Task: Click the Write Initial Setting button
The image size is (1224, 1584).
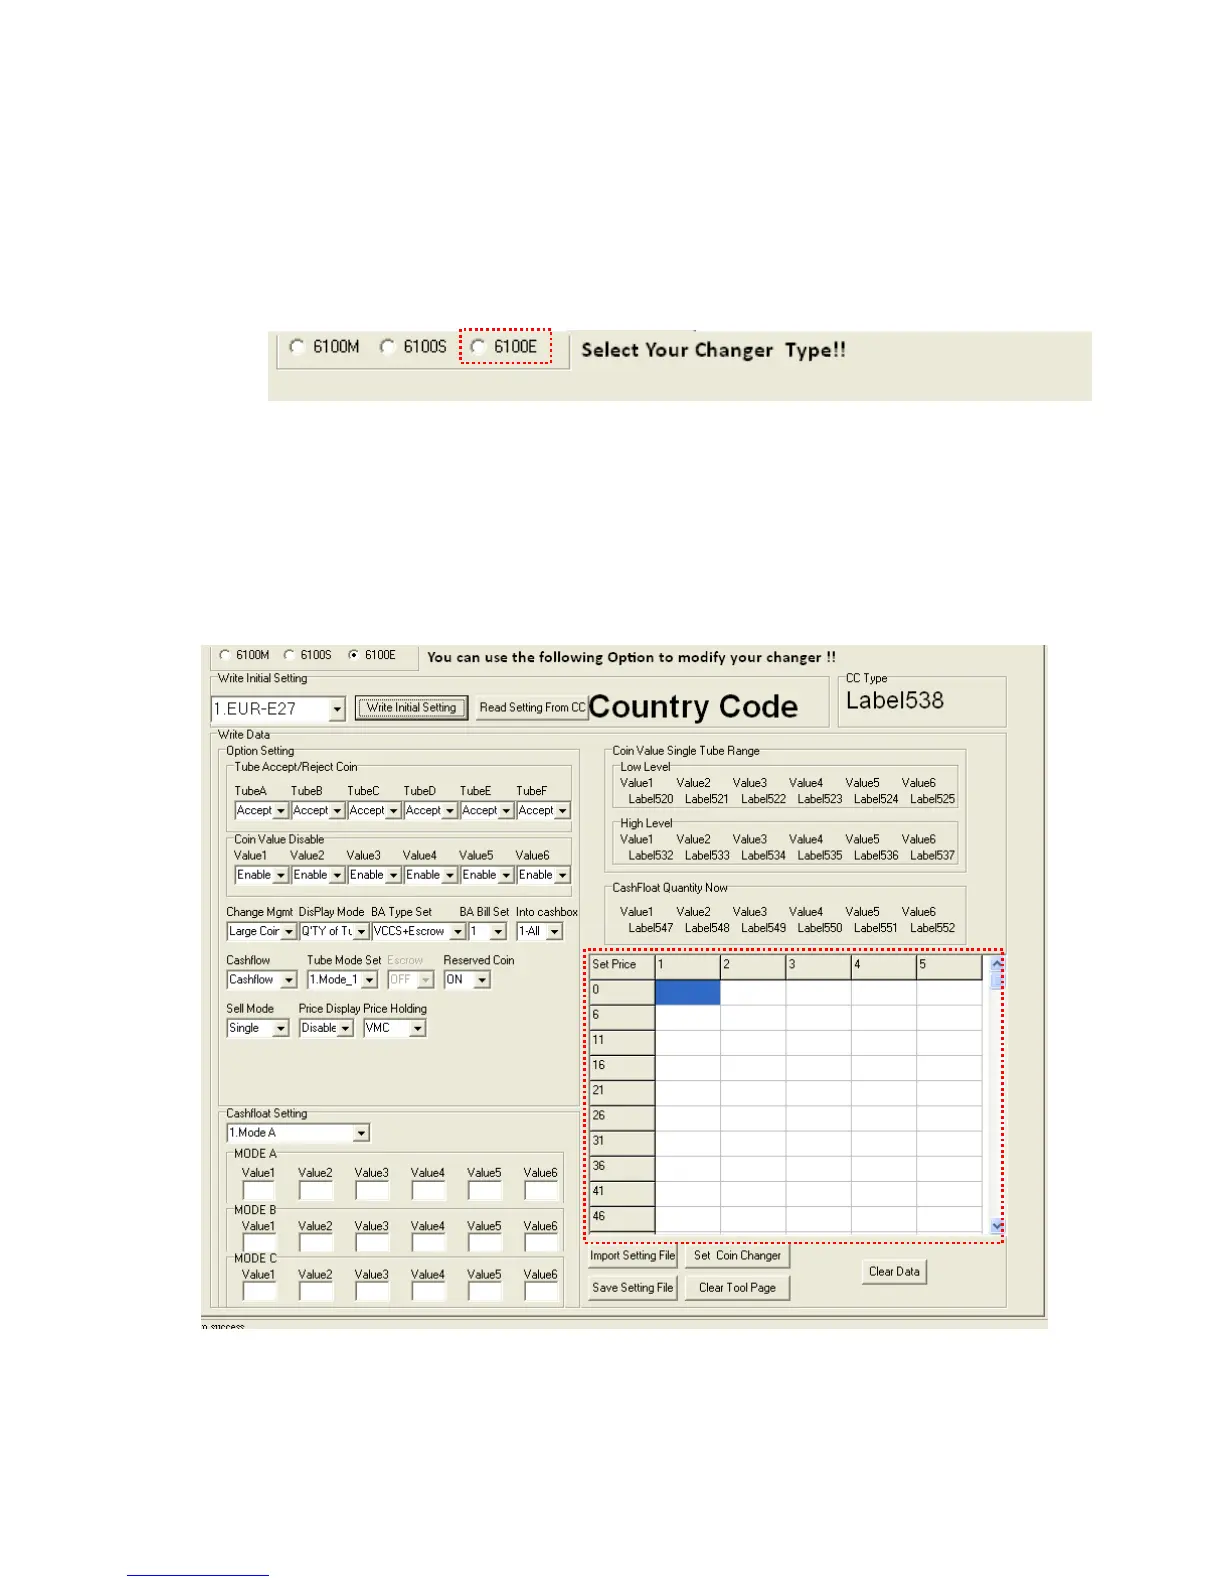Action: 411,707
